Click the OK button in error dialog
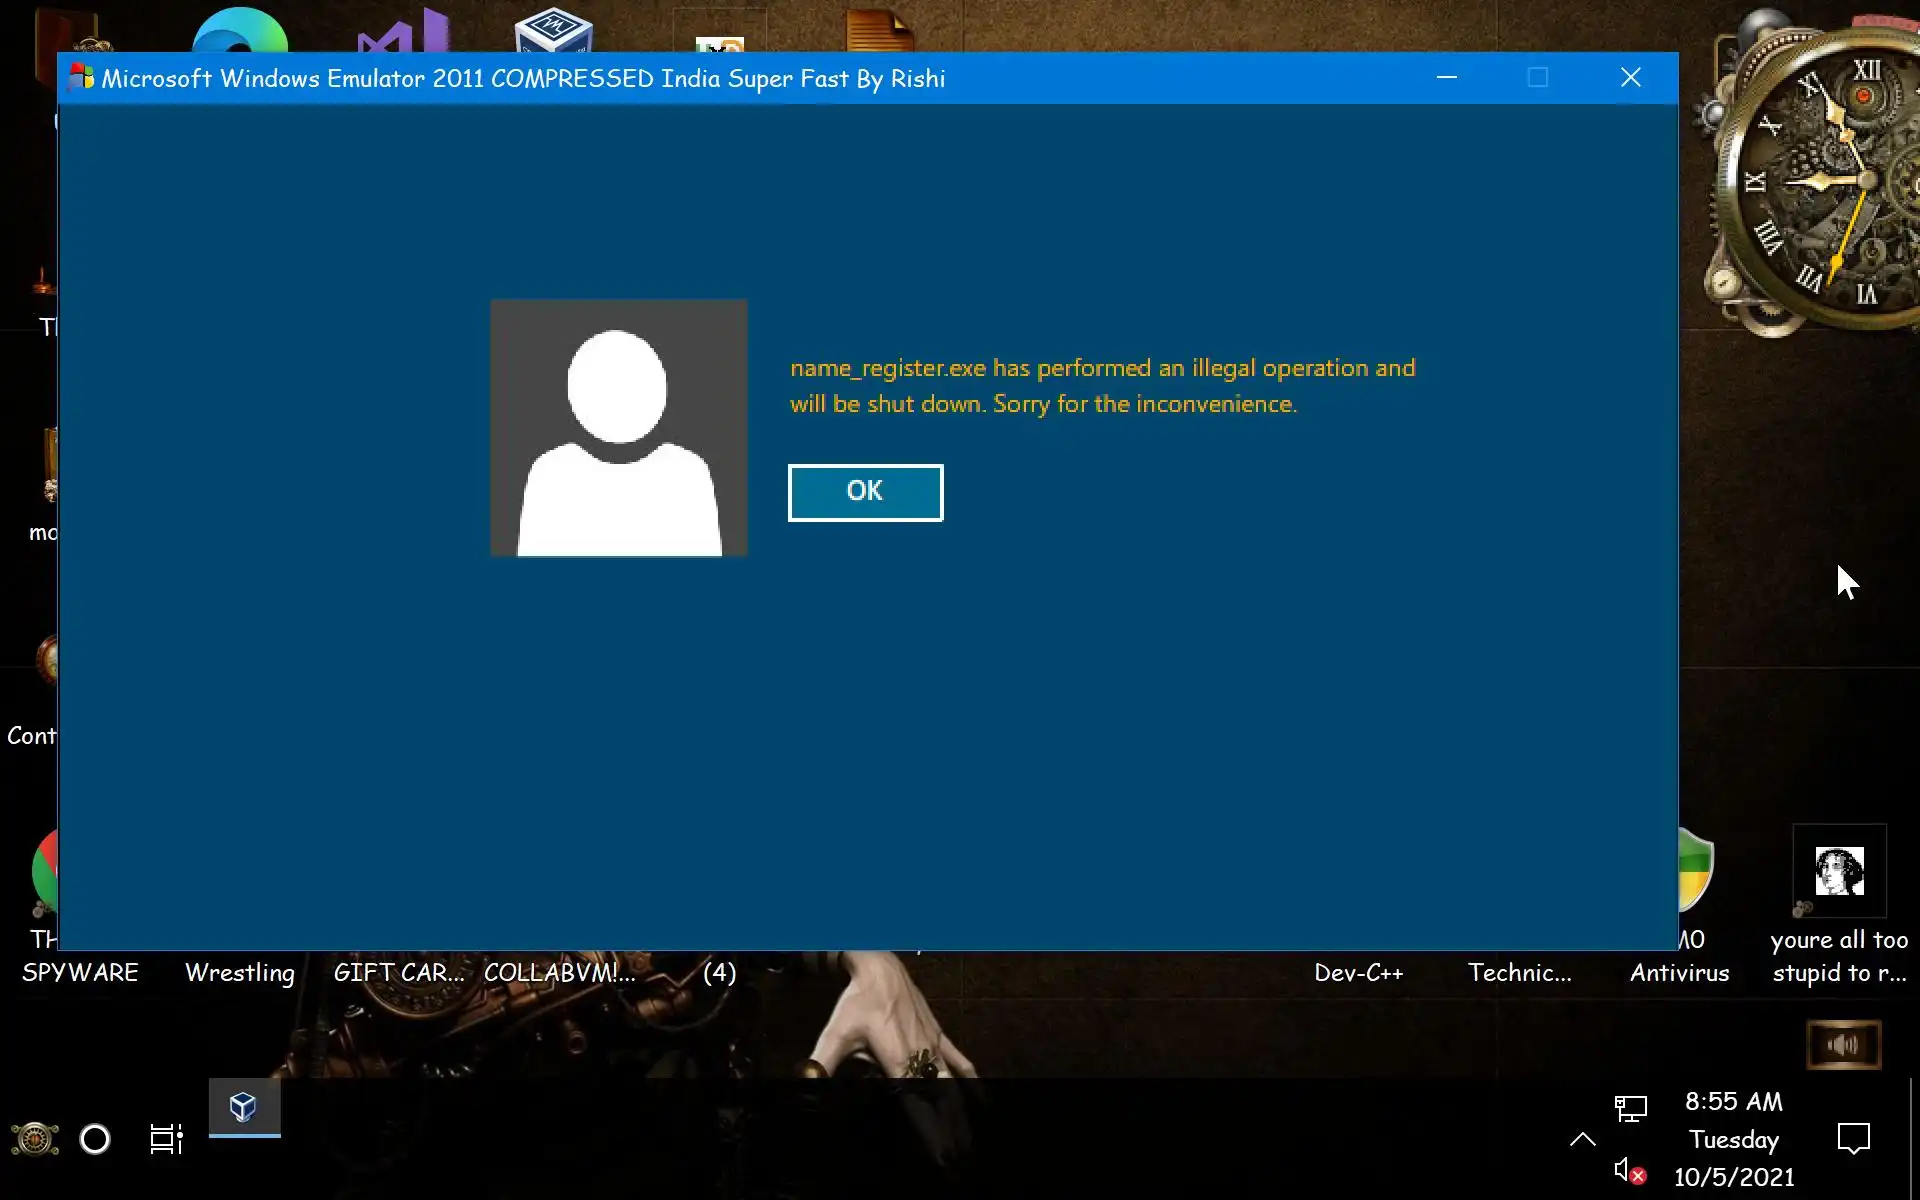This screenshot has width=1920, height=1200. [x=865, y=492]
